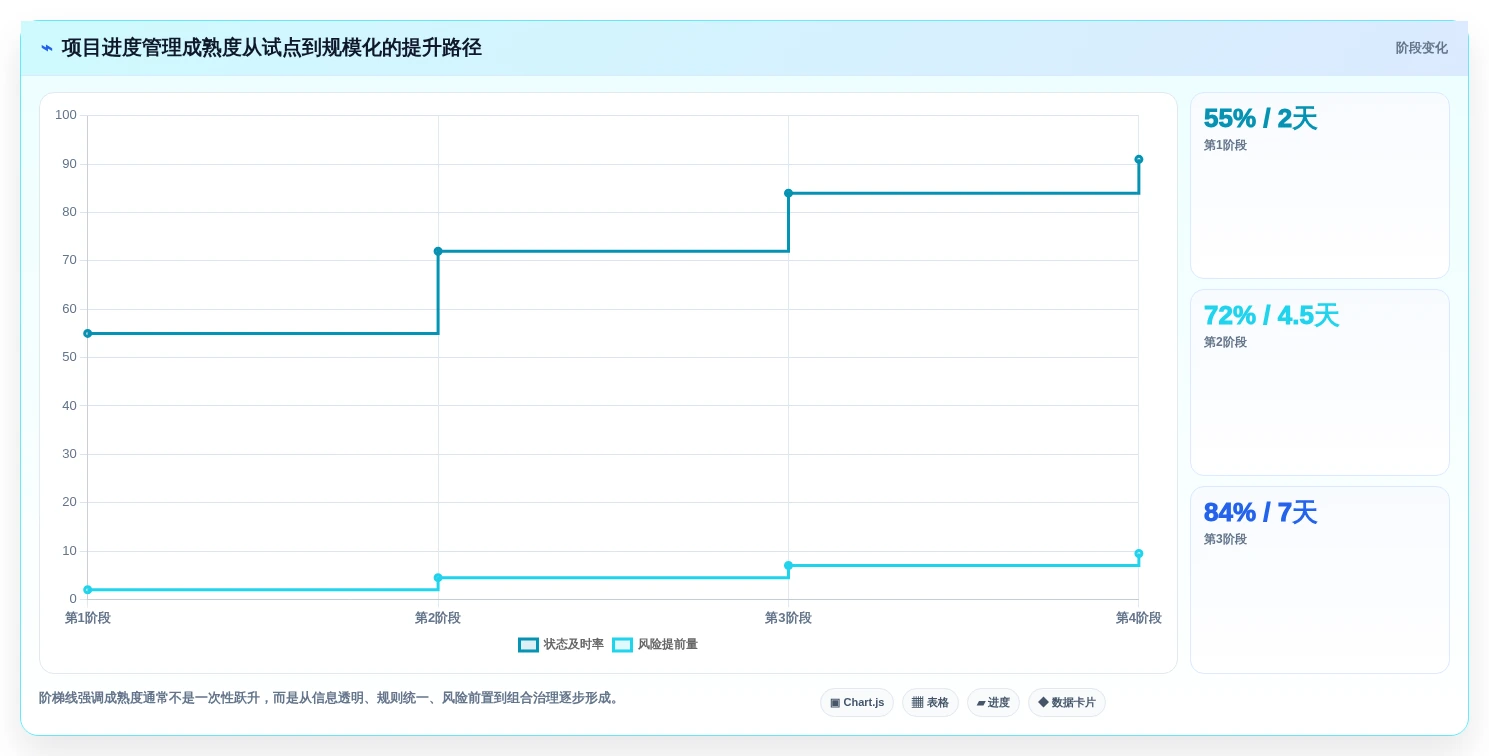Open the 84% / 7天 stage card

coord(1320,580)
